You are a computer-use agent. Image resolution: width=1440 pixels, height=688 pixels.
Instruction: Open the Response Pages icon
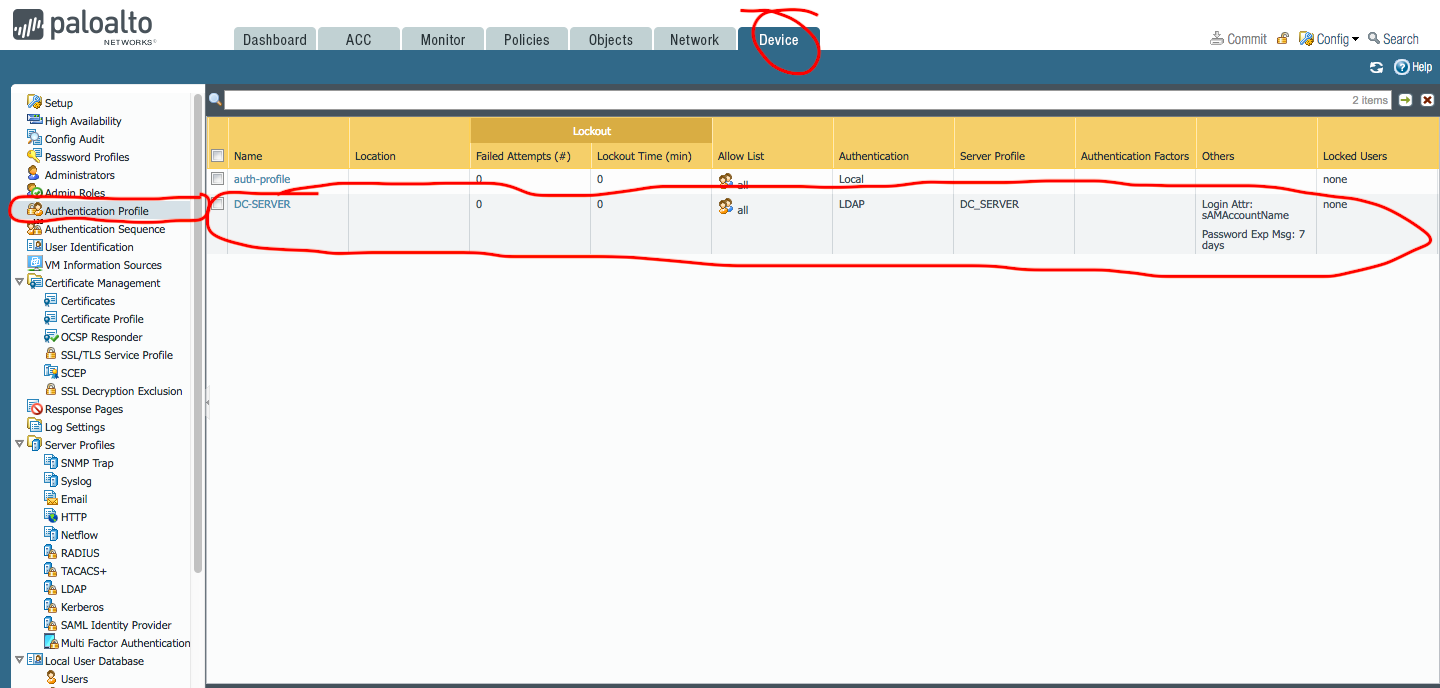(35, 408)
